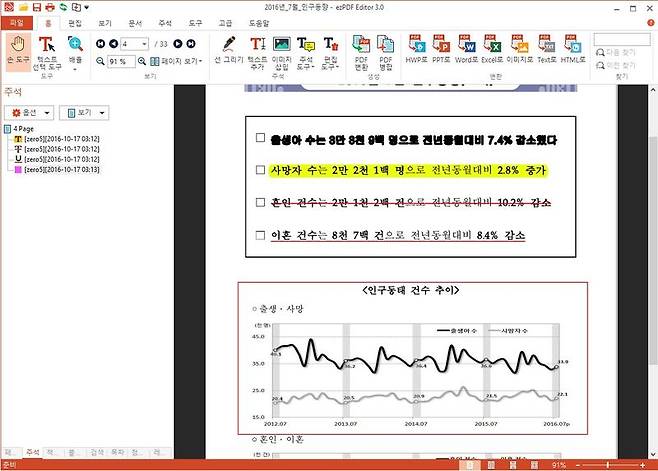Open the Edit Tools (편집 도구) dropdown

[x=331, y=53]
